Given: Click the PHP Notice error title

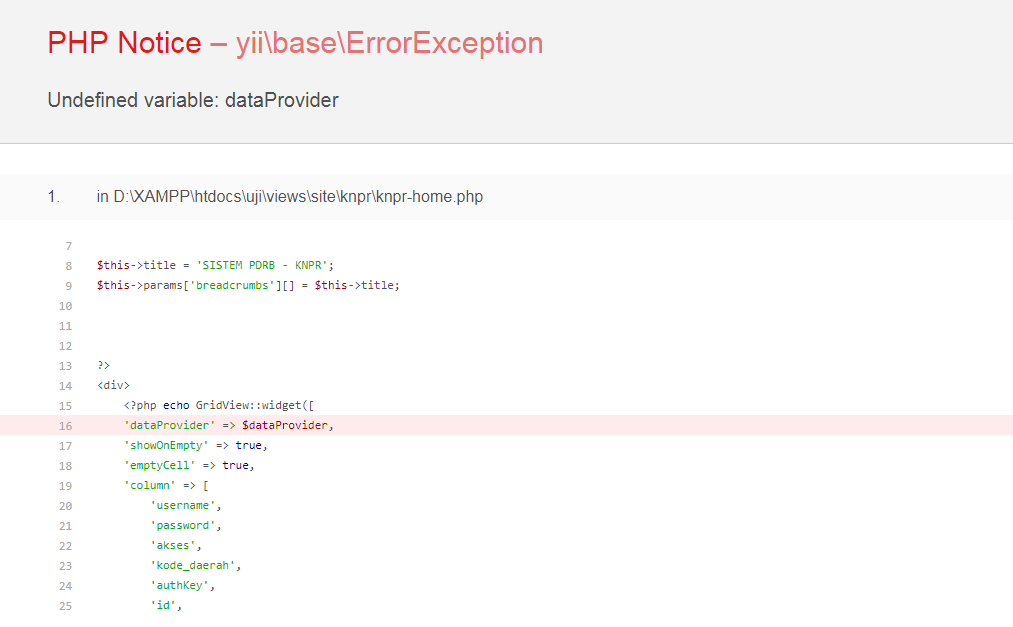Looking at the screenshot, I should [x=122, y=43].
